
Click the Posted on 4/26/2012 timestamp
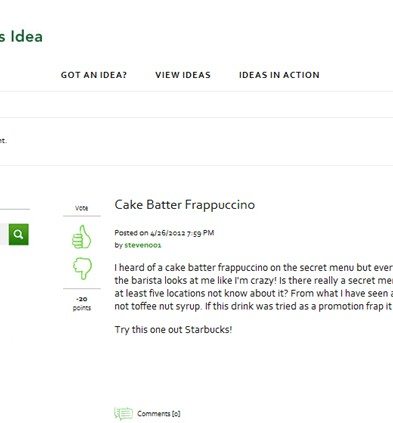click(164, 233)
